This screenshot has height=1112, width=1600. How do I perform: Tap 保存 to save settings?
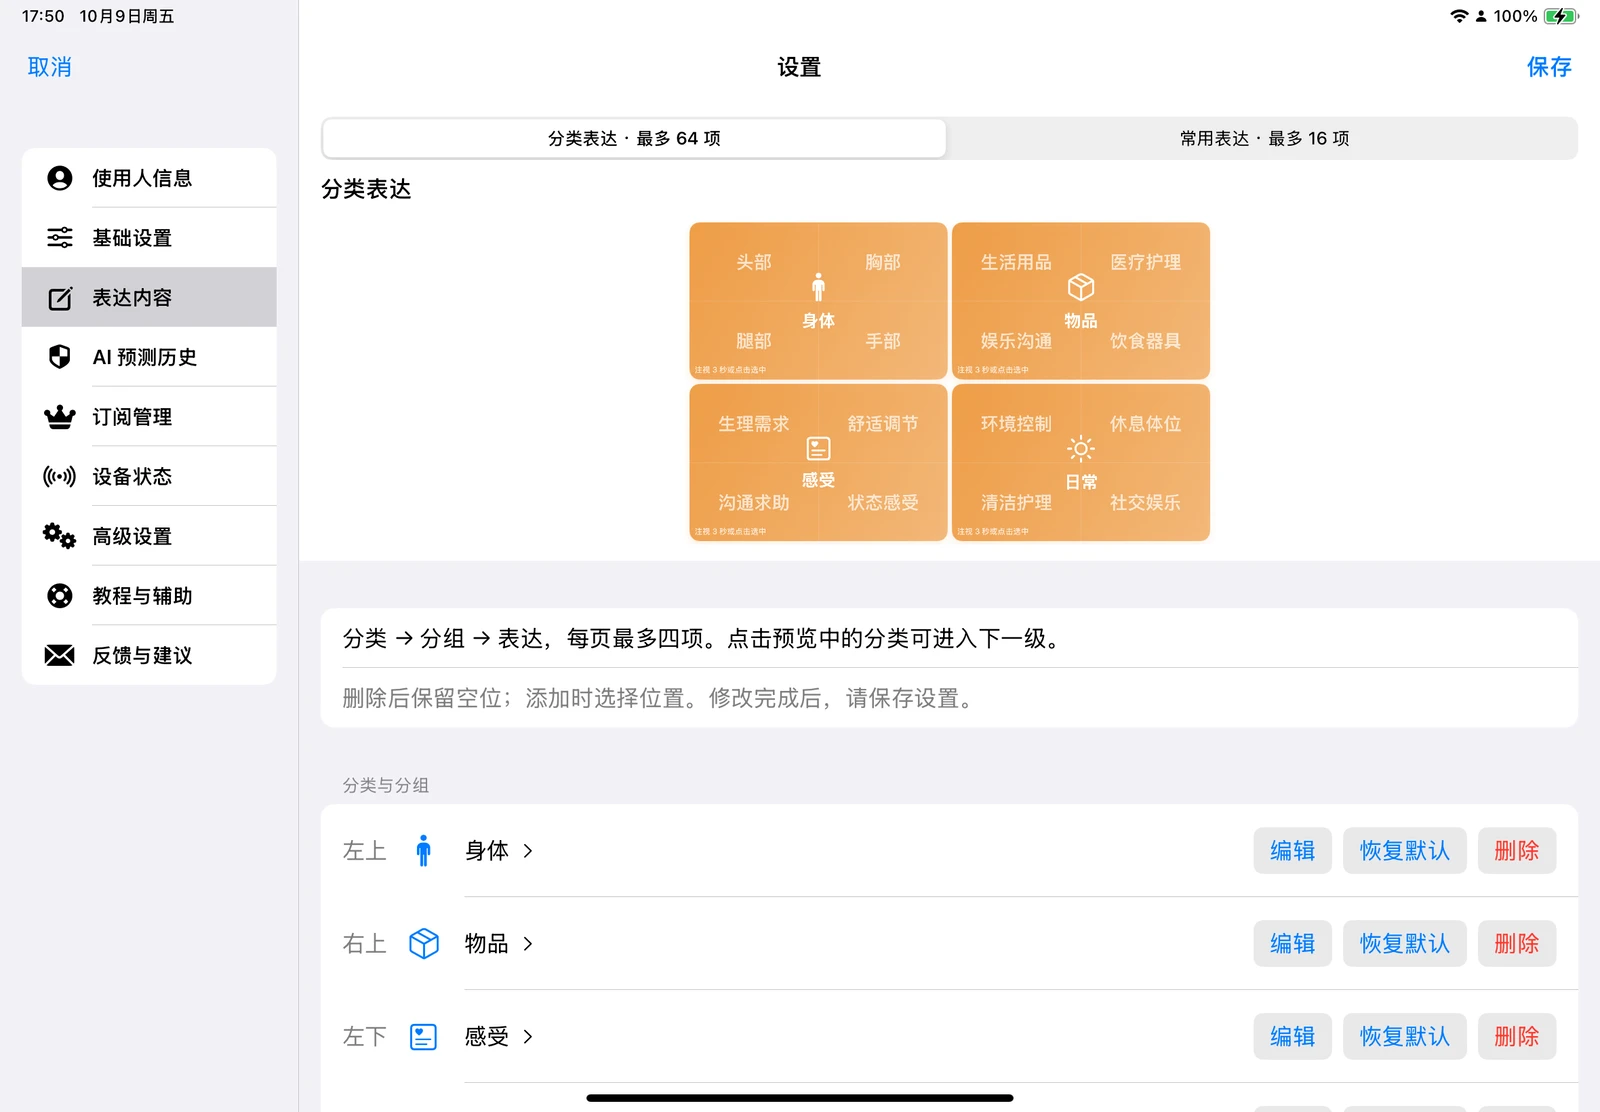pos(1549,67)
